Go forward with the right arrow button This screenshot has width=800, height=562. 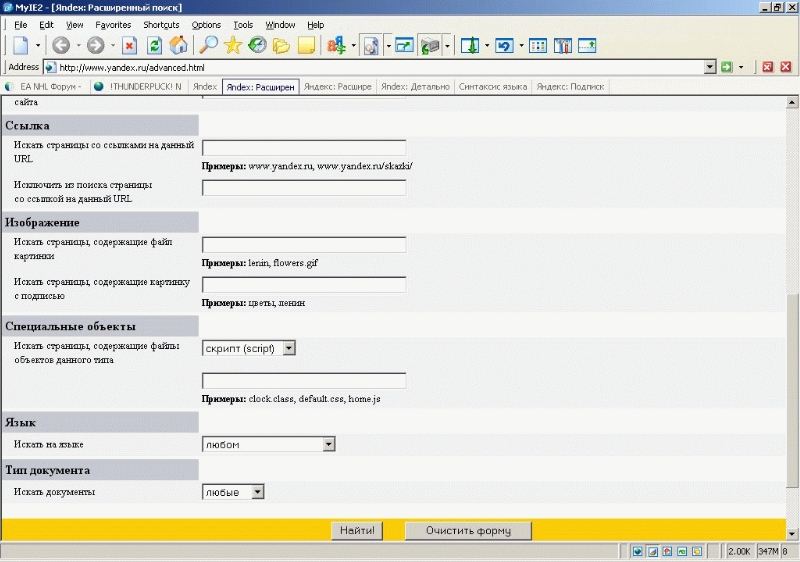(x=95, y=45)
